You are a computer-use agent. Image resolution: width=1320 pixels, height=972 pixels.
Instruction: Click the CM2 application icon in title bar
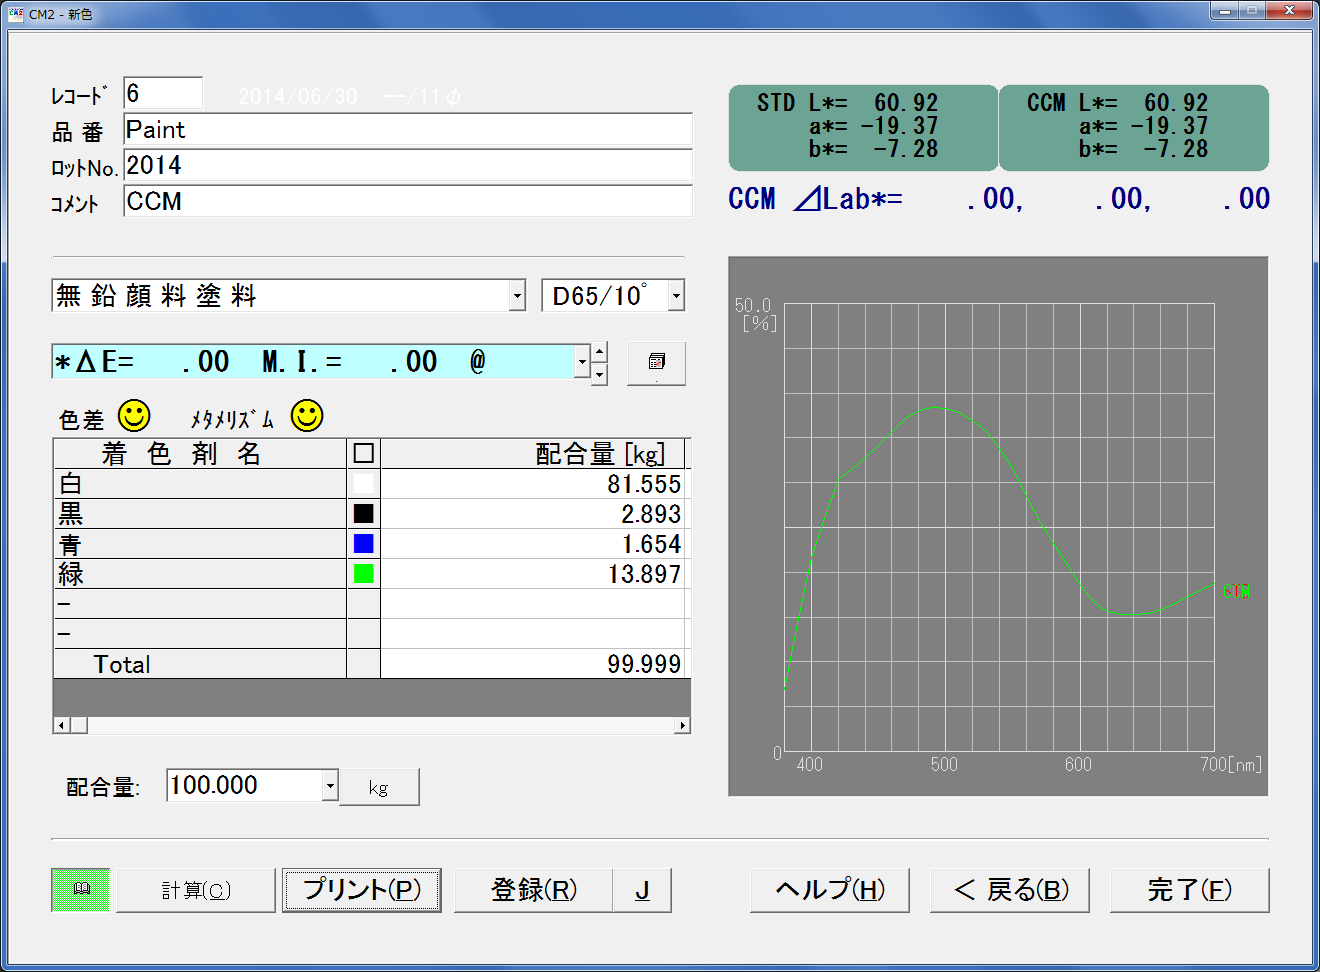pyautogui.click(x=15, y=13)
